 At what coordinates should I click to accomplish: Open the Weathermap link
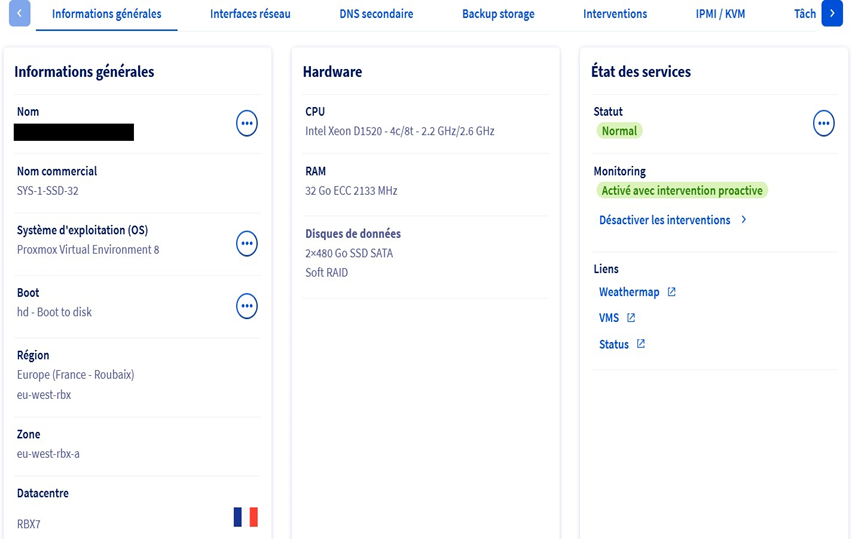tap(629, 292)
